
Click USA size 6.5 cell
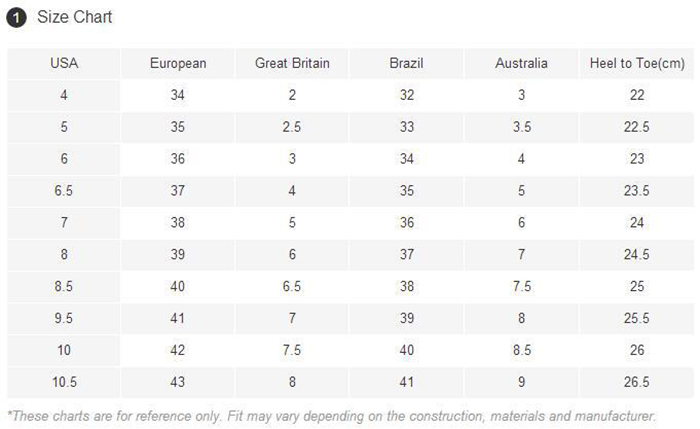pyautogui.click(x=64, y=191)
